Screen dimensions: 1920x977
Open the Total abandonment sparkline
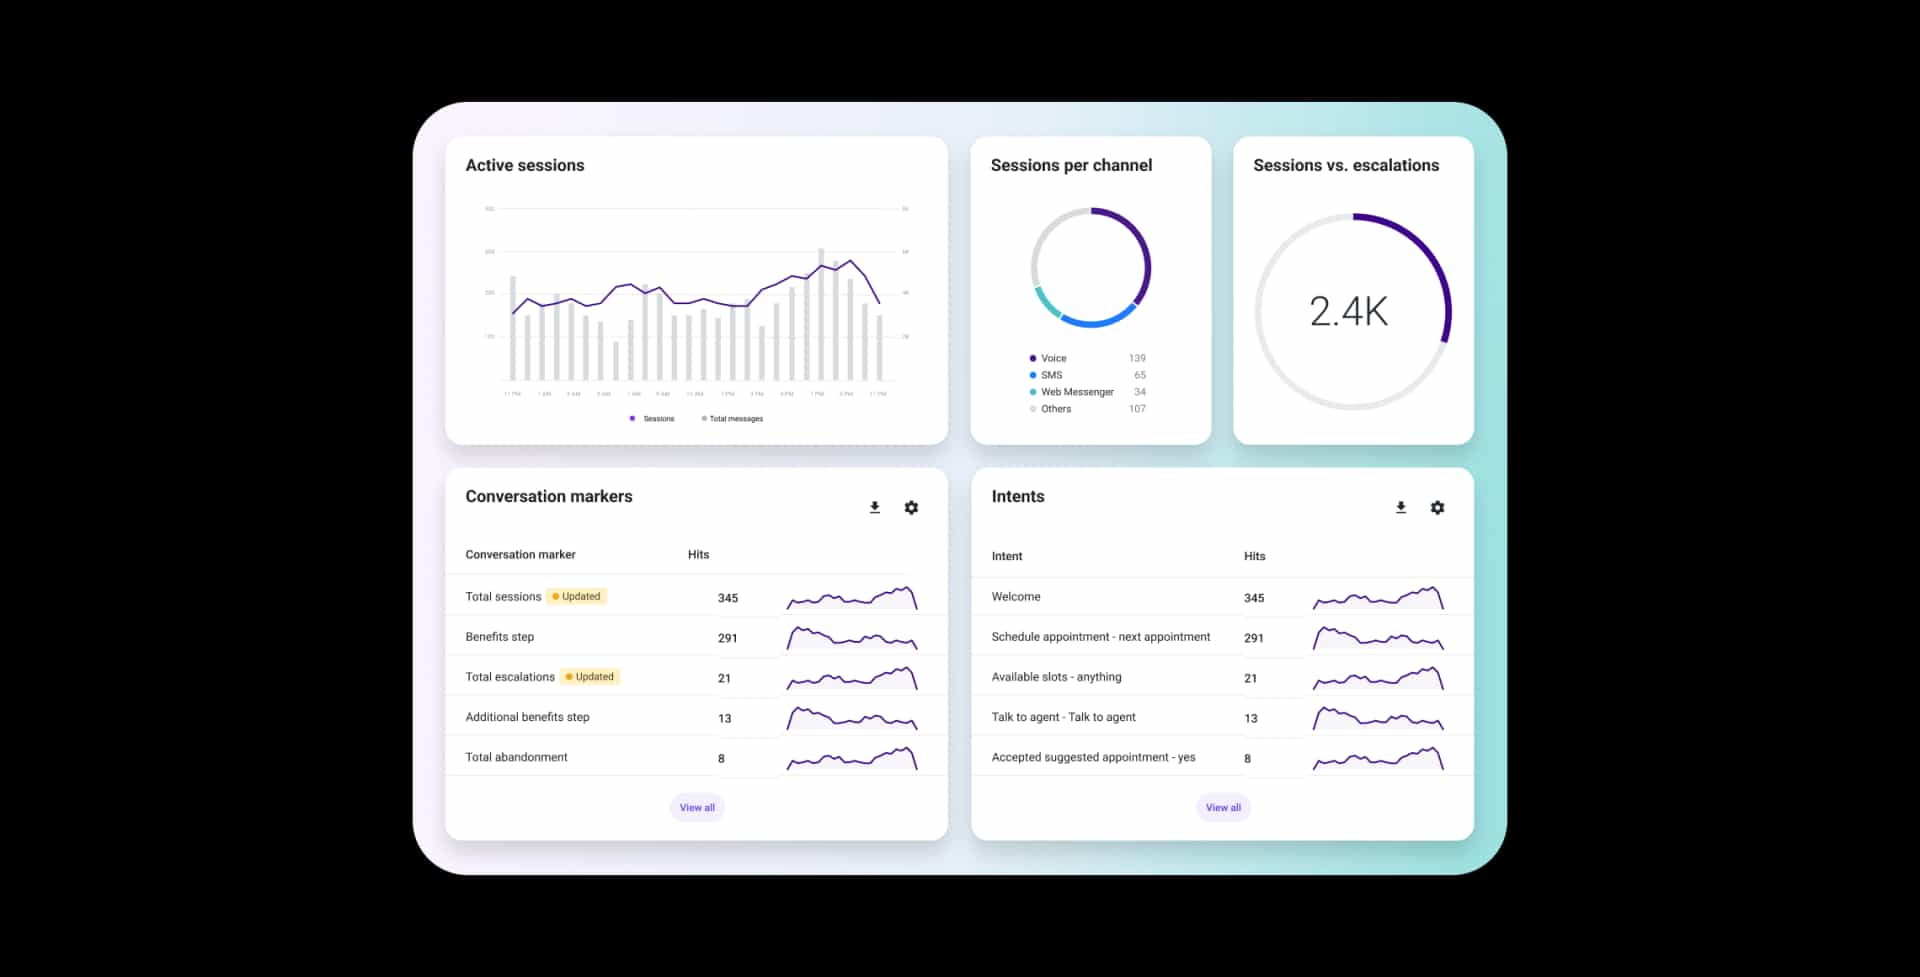click(851, 759)
